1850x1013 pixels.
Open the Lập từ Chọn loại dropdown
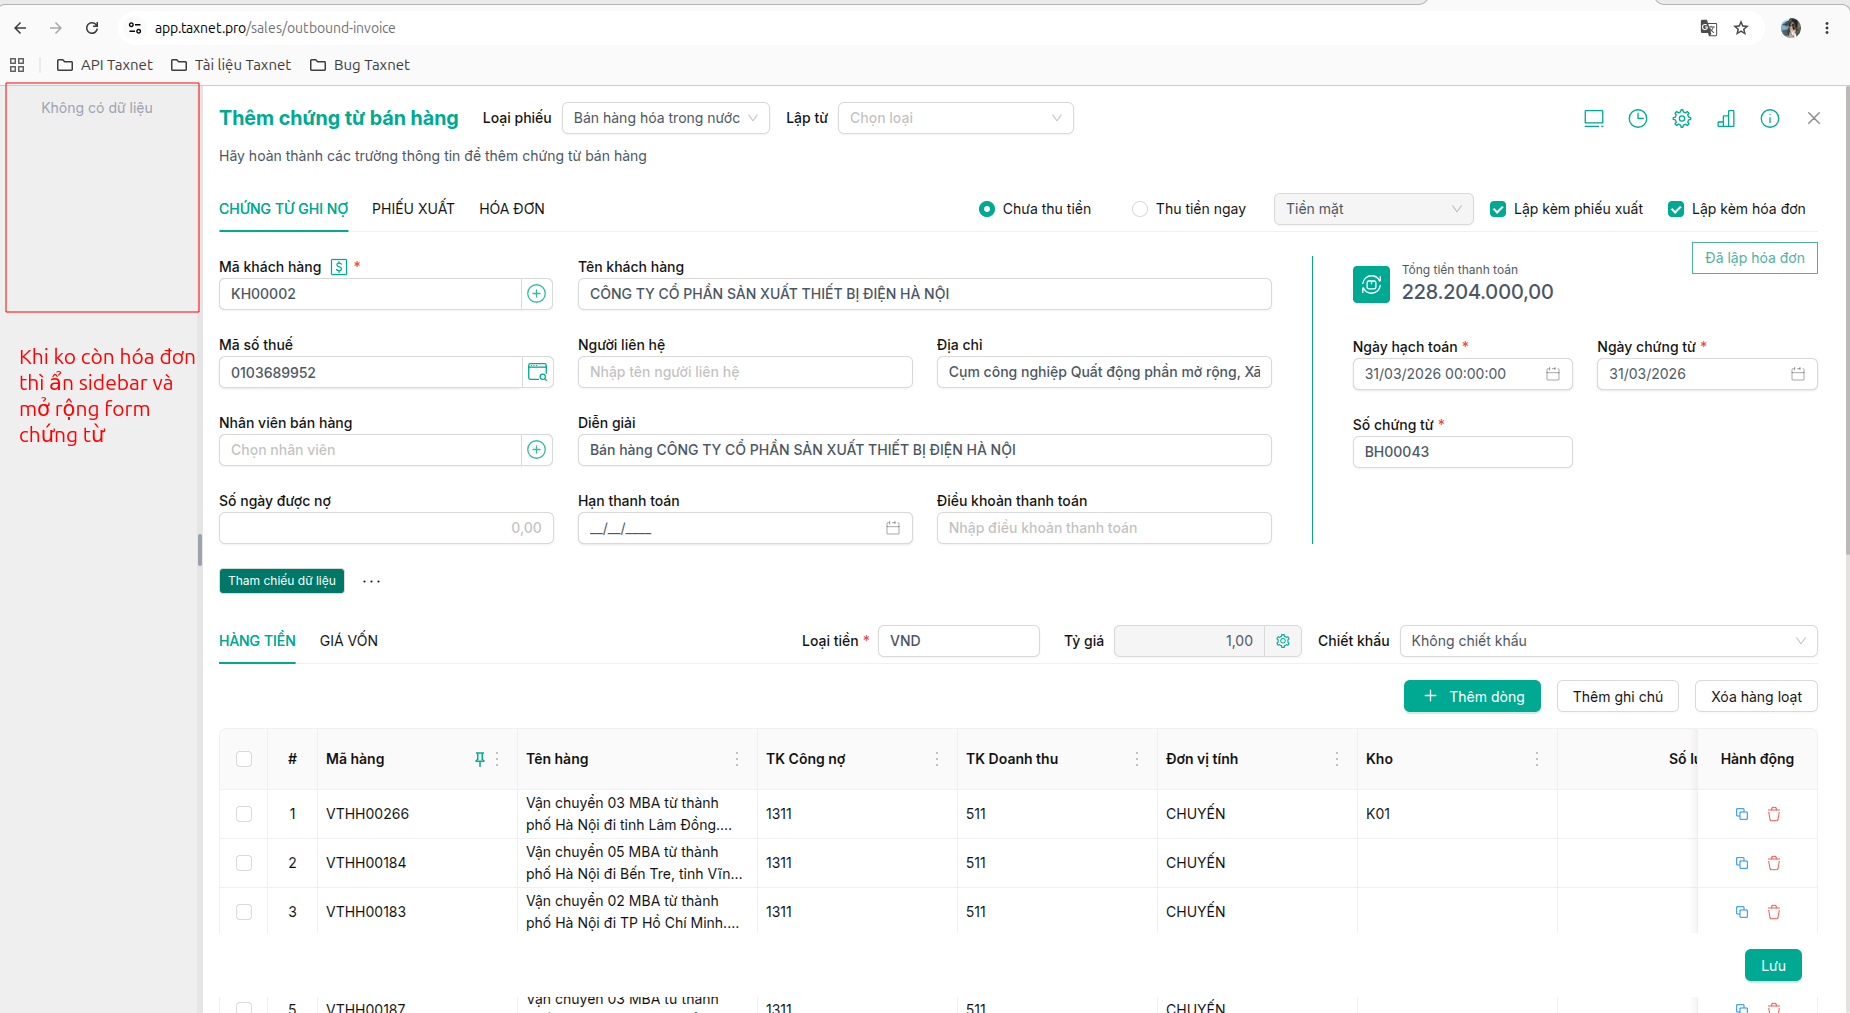pos(956,118)
